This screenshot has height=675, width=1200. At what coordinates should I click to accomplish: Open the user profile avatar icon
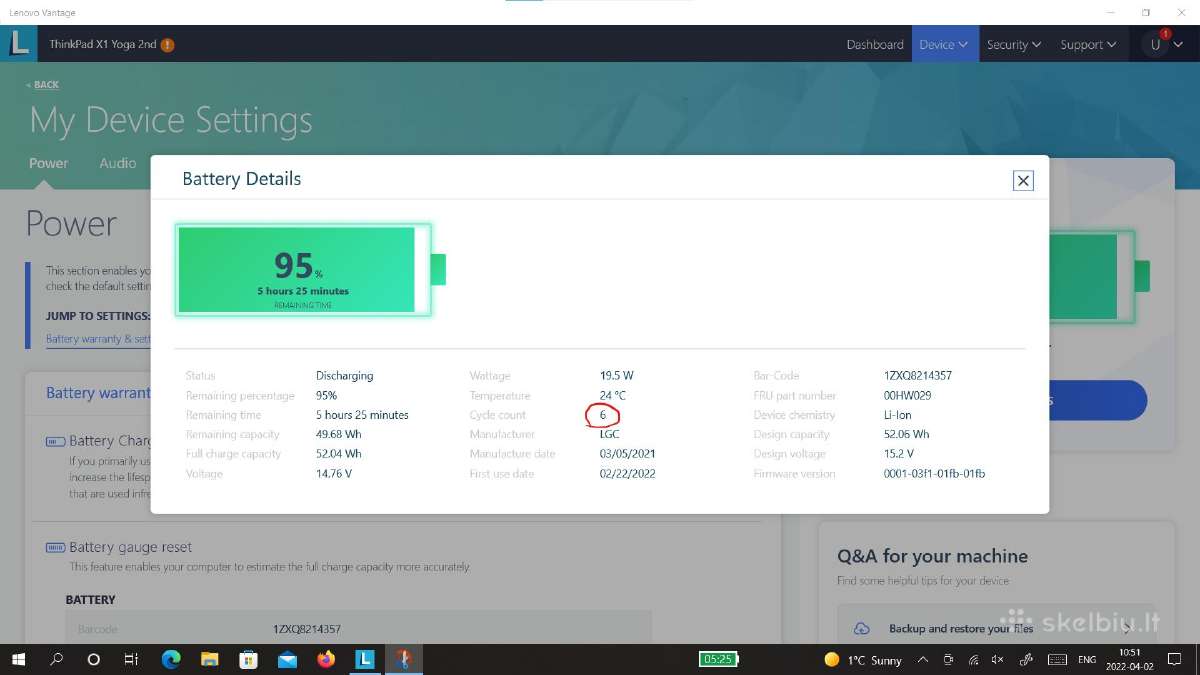pyautogui.click(x=1156, y=44)
